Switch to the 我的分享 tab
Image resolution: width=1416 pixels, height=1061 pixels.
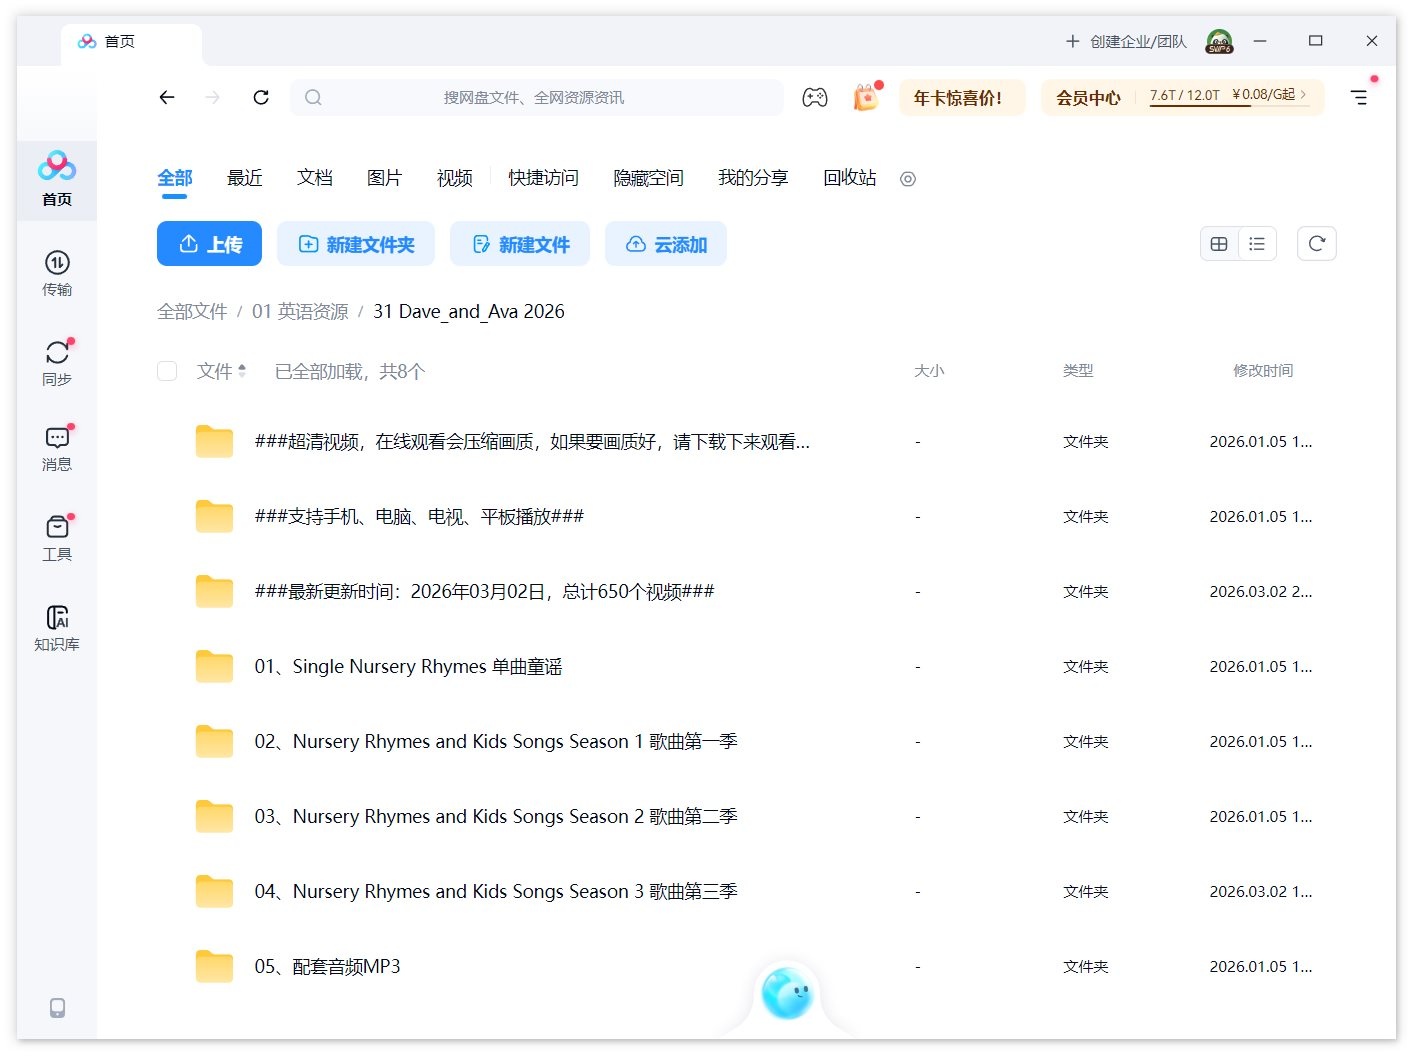754,178
